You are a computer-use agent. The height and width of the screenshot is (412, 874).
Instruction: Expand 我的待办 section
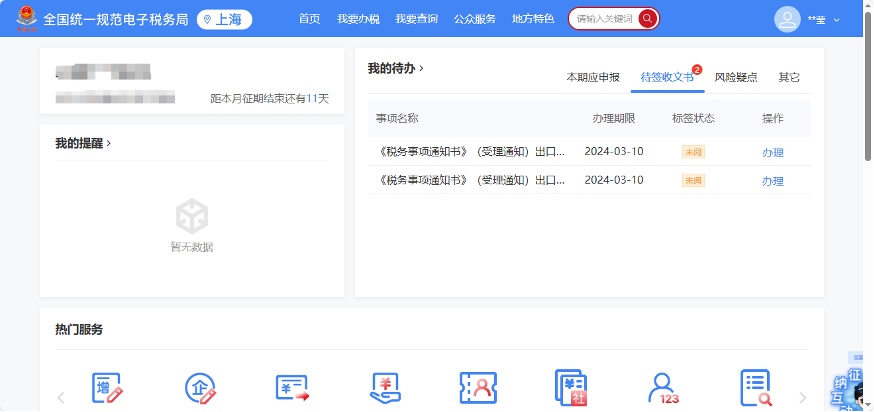[x=396, y=69]
